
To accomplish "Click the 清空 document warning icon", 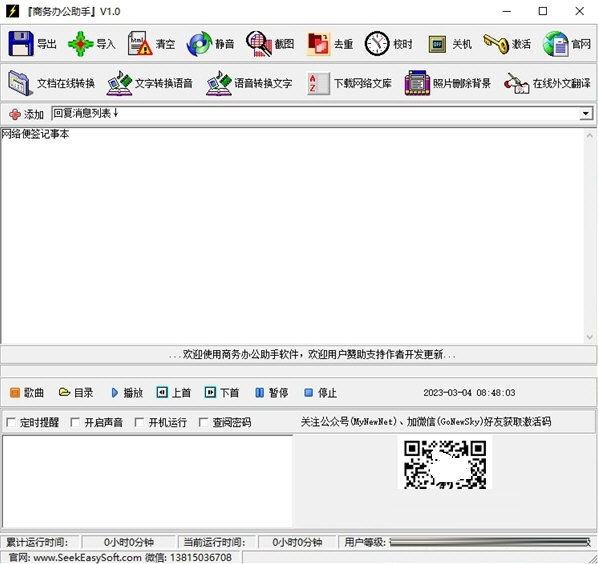I will (140, 44).
